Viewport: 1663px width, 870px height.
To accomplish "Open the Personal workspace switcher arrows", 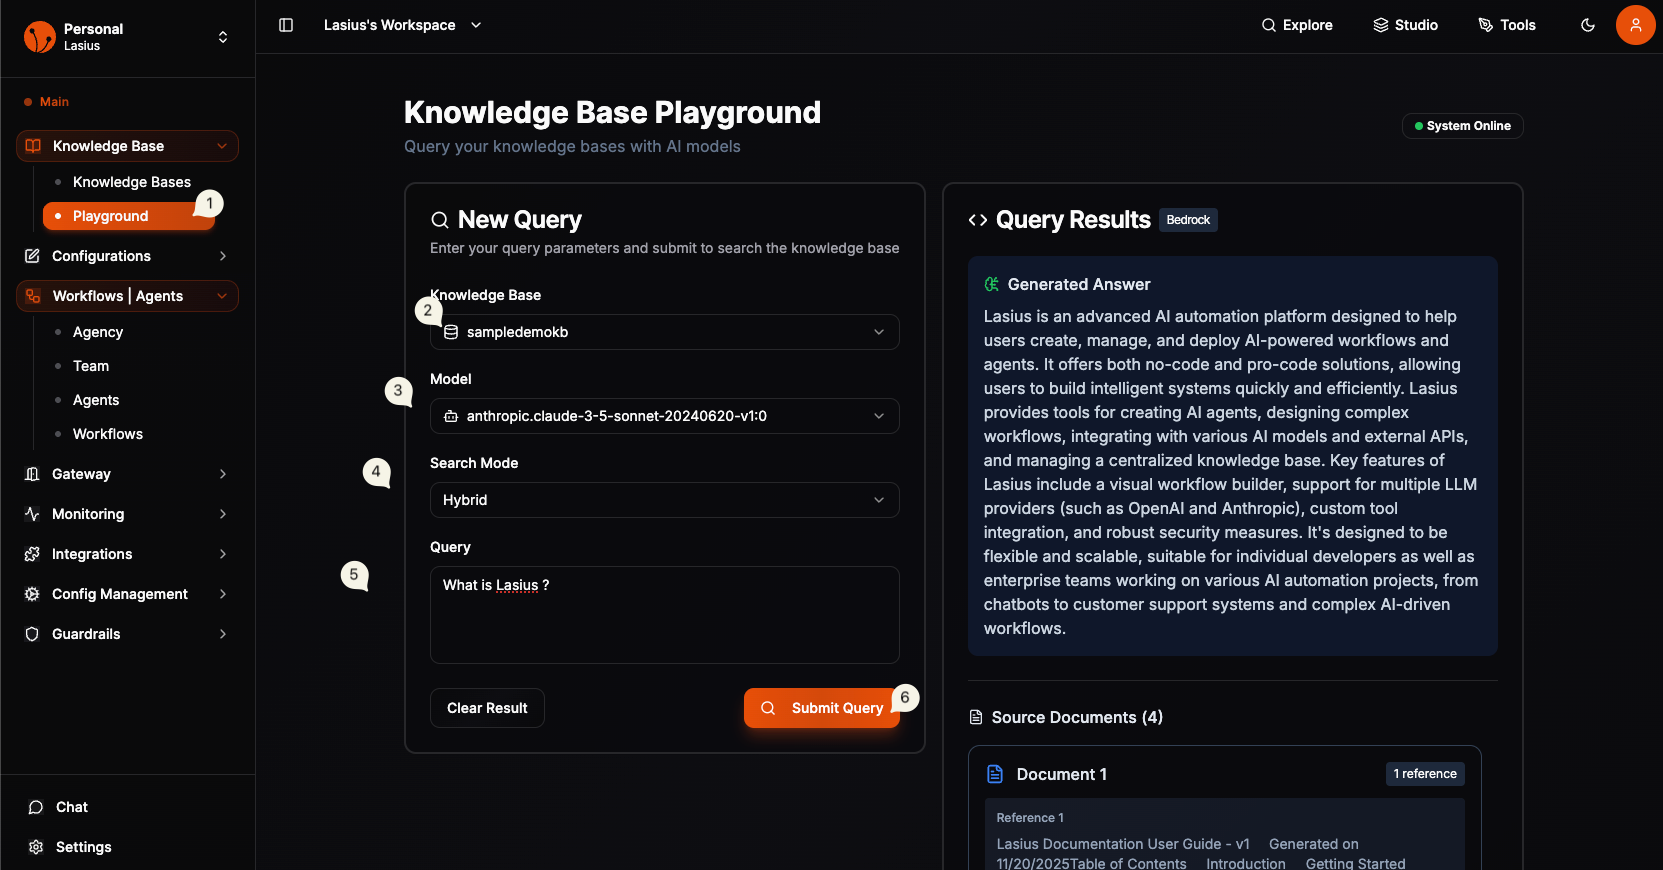I will pos(223,37).
